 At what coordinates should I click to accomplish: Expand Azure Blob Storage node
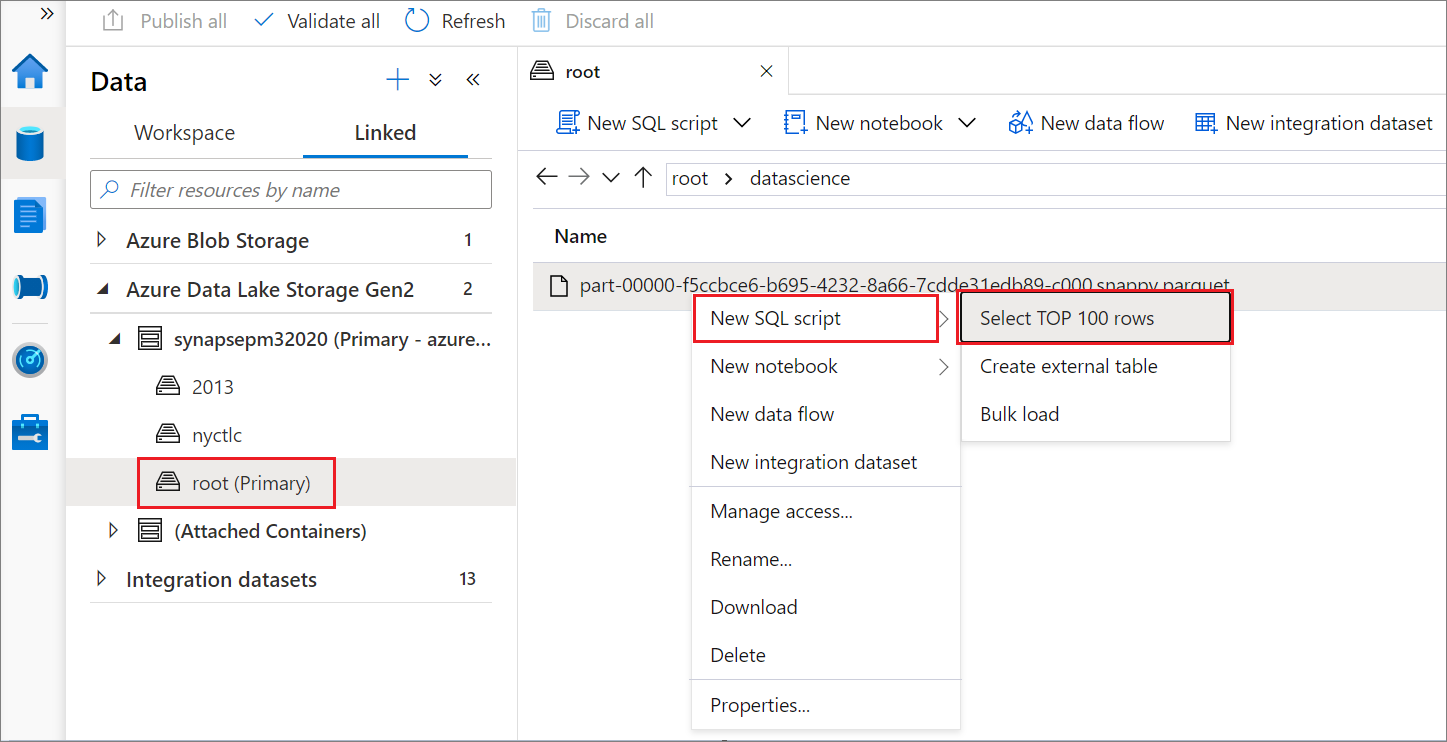coord(100,240)
